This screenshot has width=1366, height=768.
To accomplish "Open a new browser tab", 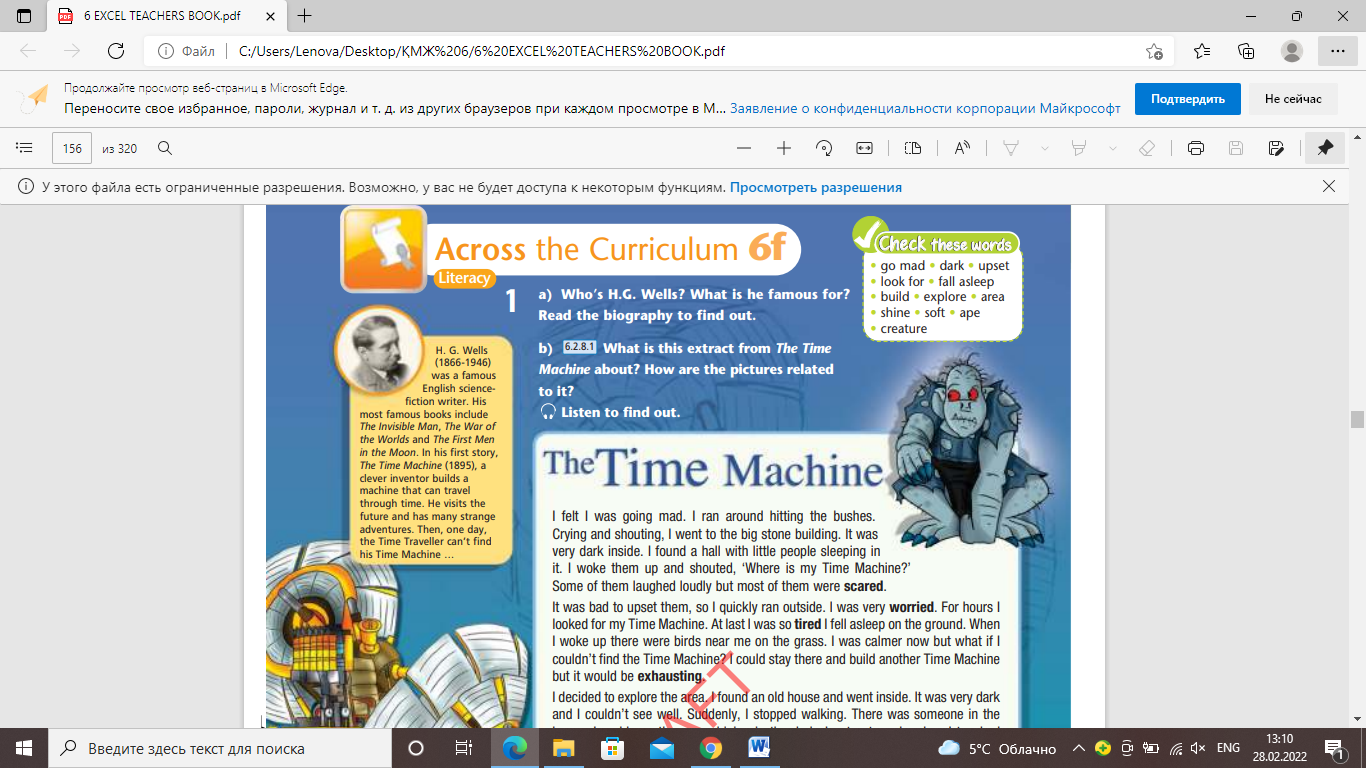I will coord(305,16).
